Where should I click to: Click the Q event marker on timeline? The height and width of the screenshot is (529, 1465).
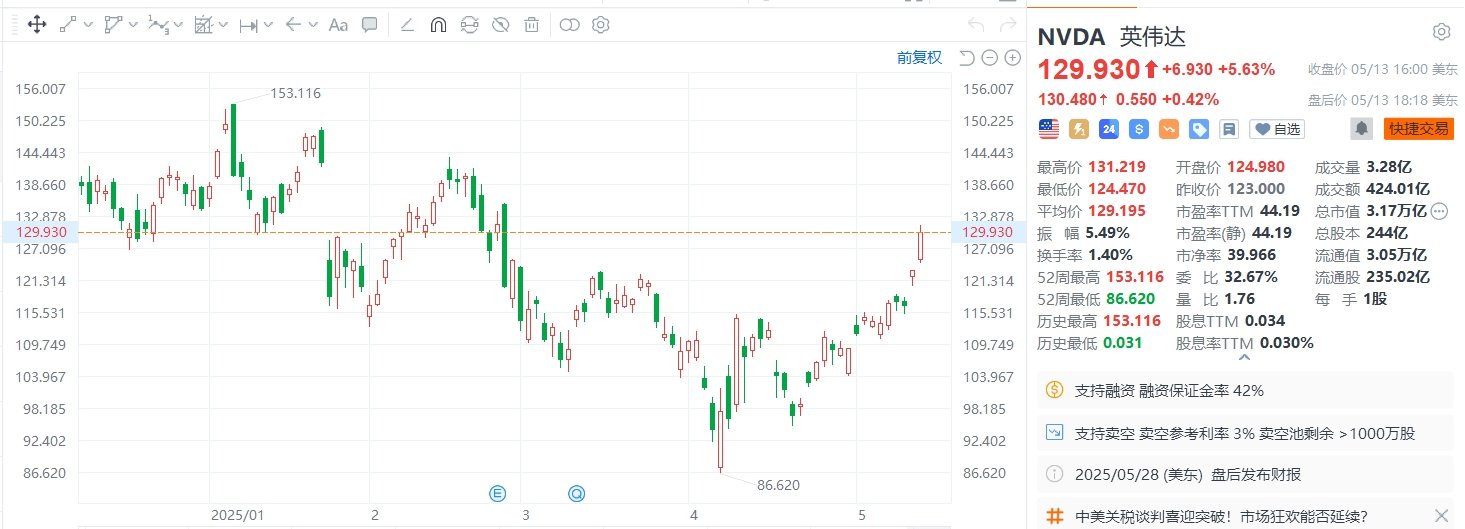[x=576, y=492]
